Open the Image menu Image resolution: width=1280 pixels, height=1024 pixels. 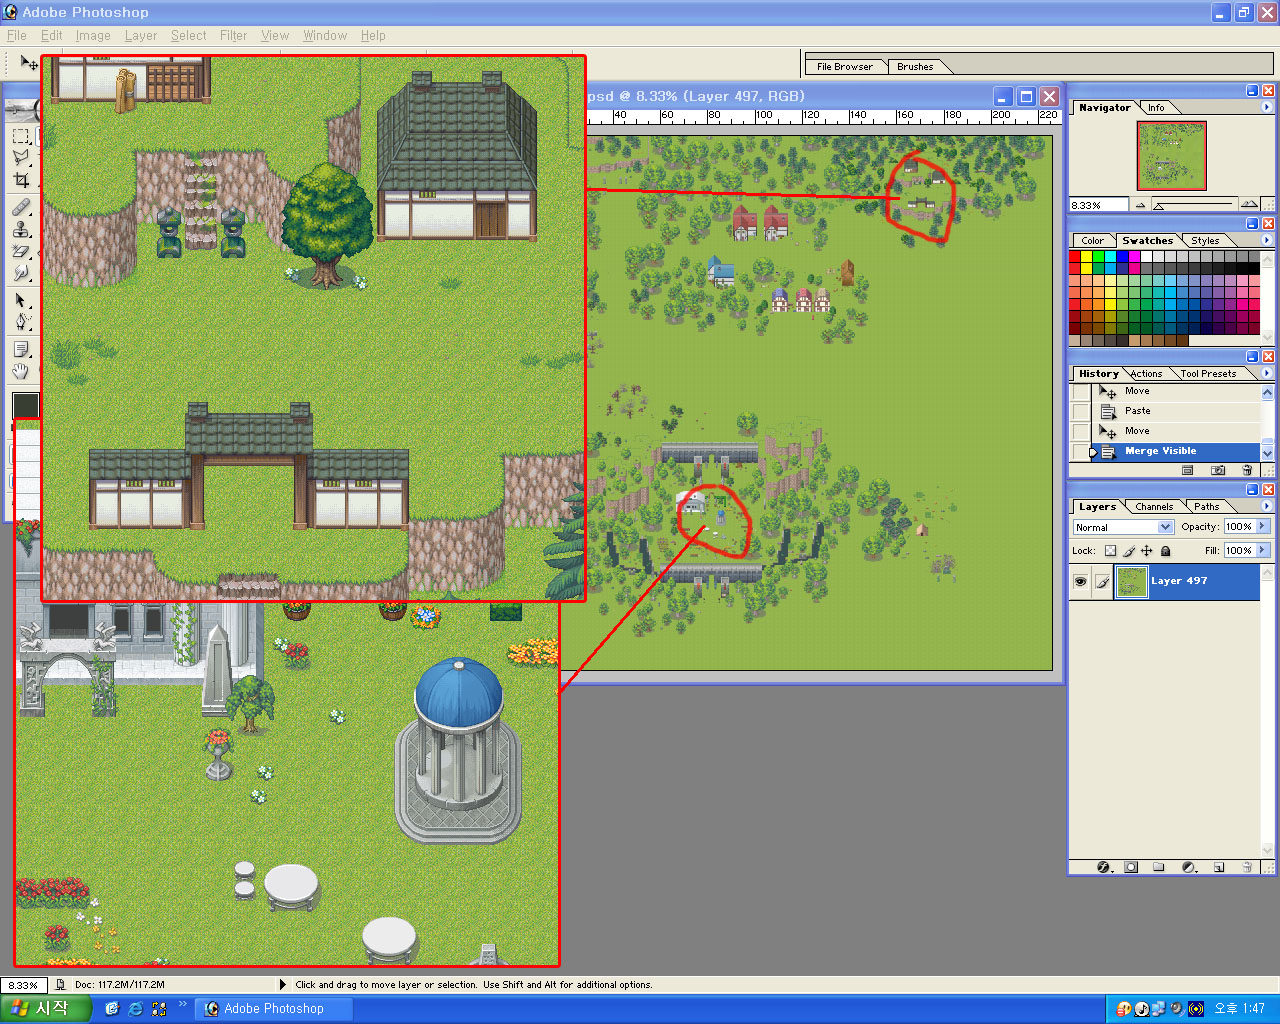(x=93, y=35)
